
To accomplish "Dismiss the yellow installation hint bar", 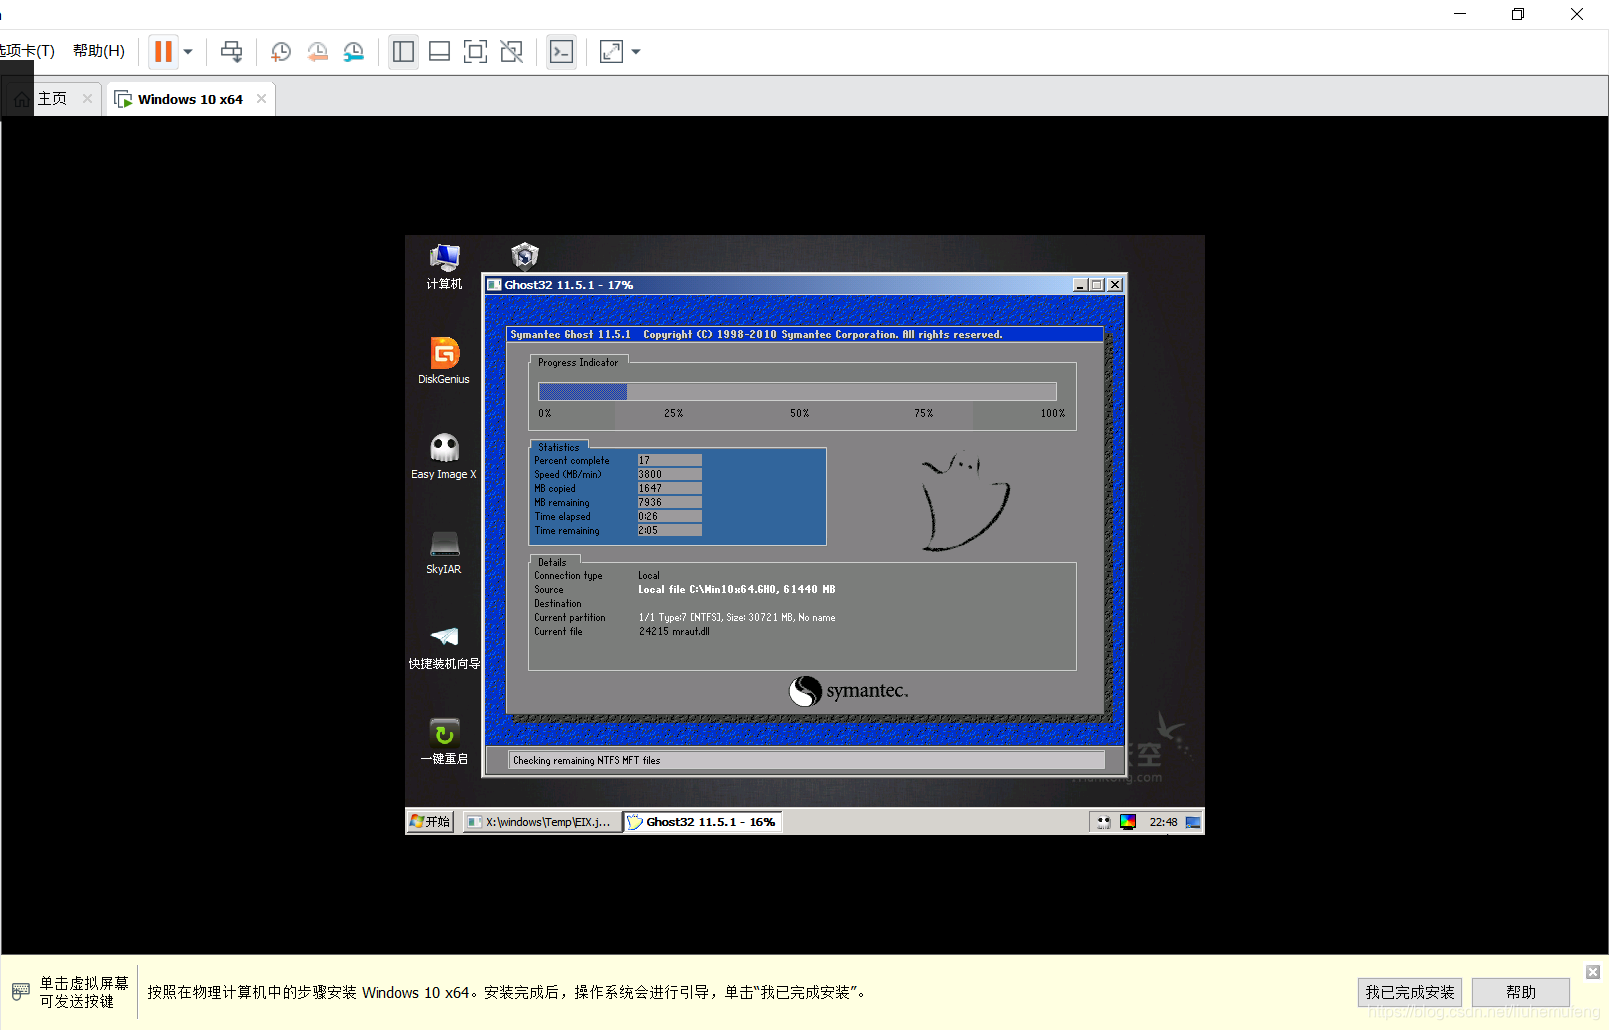I will [x=1593, y=972].
